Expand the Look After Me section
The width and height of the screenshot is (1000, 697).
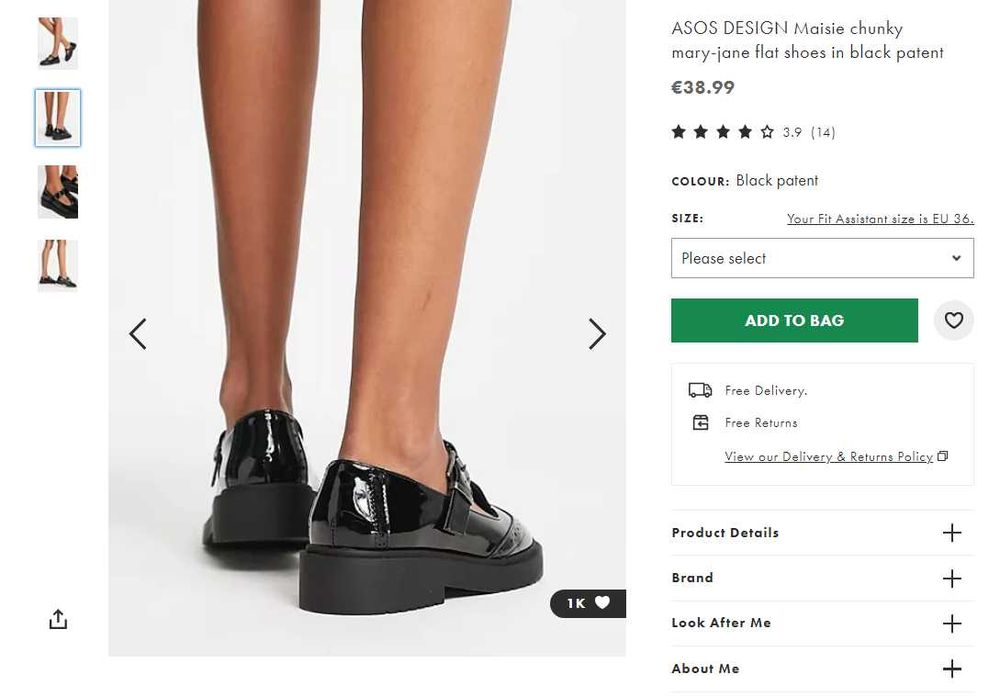pyautogui.click(x=952, y=623)
